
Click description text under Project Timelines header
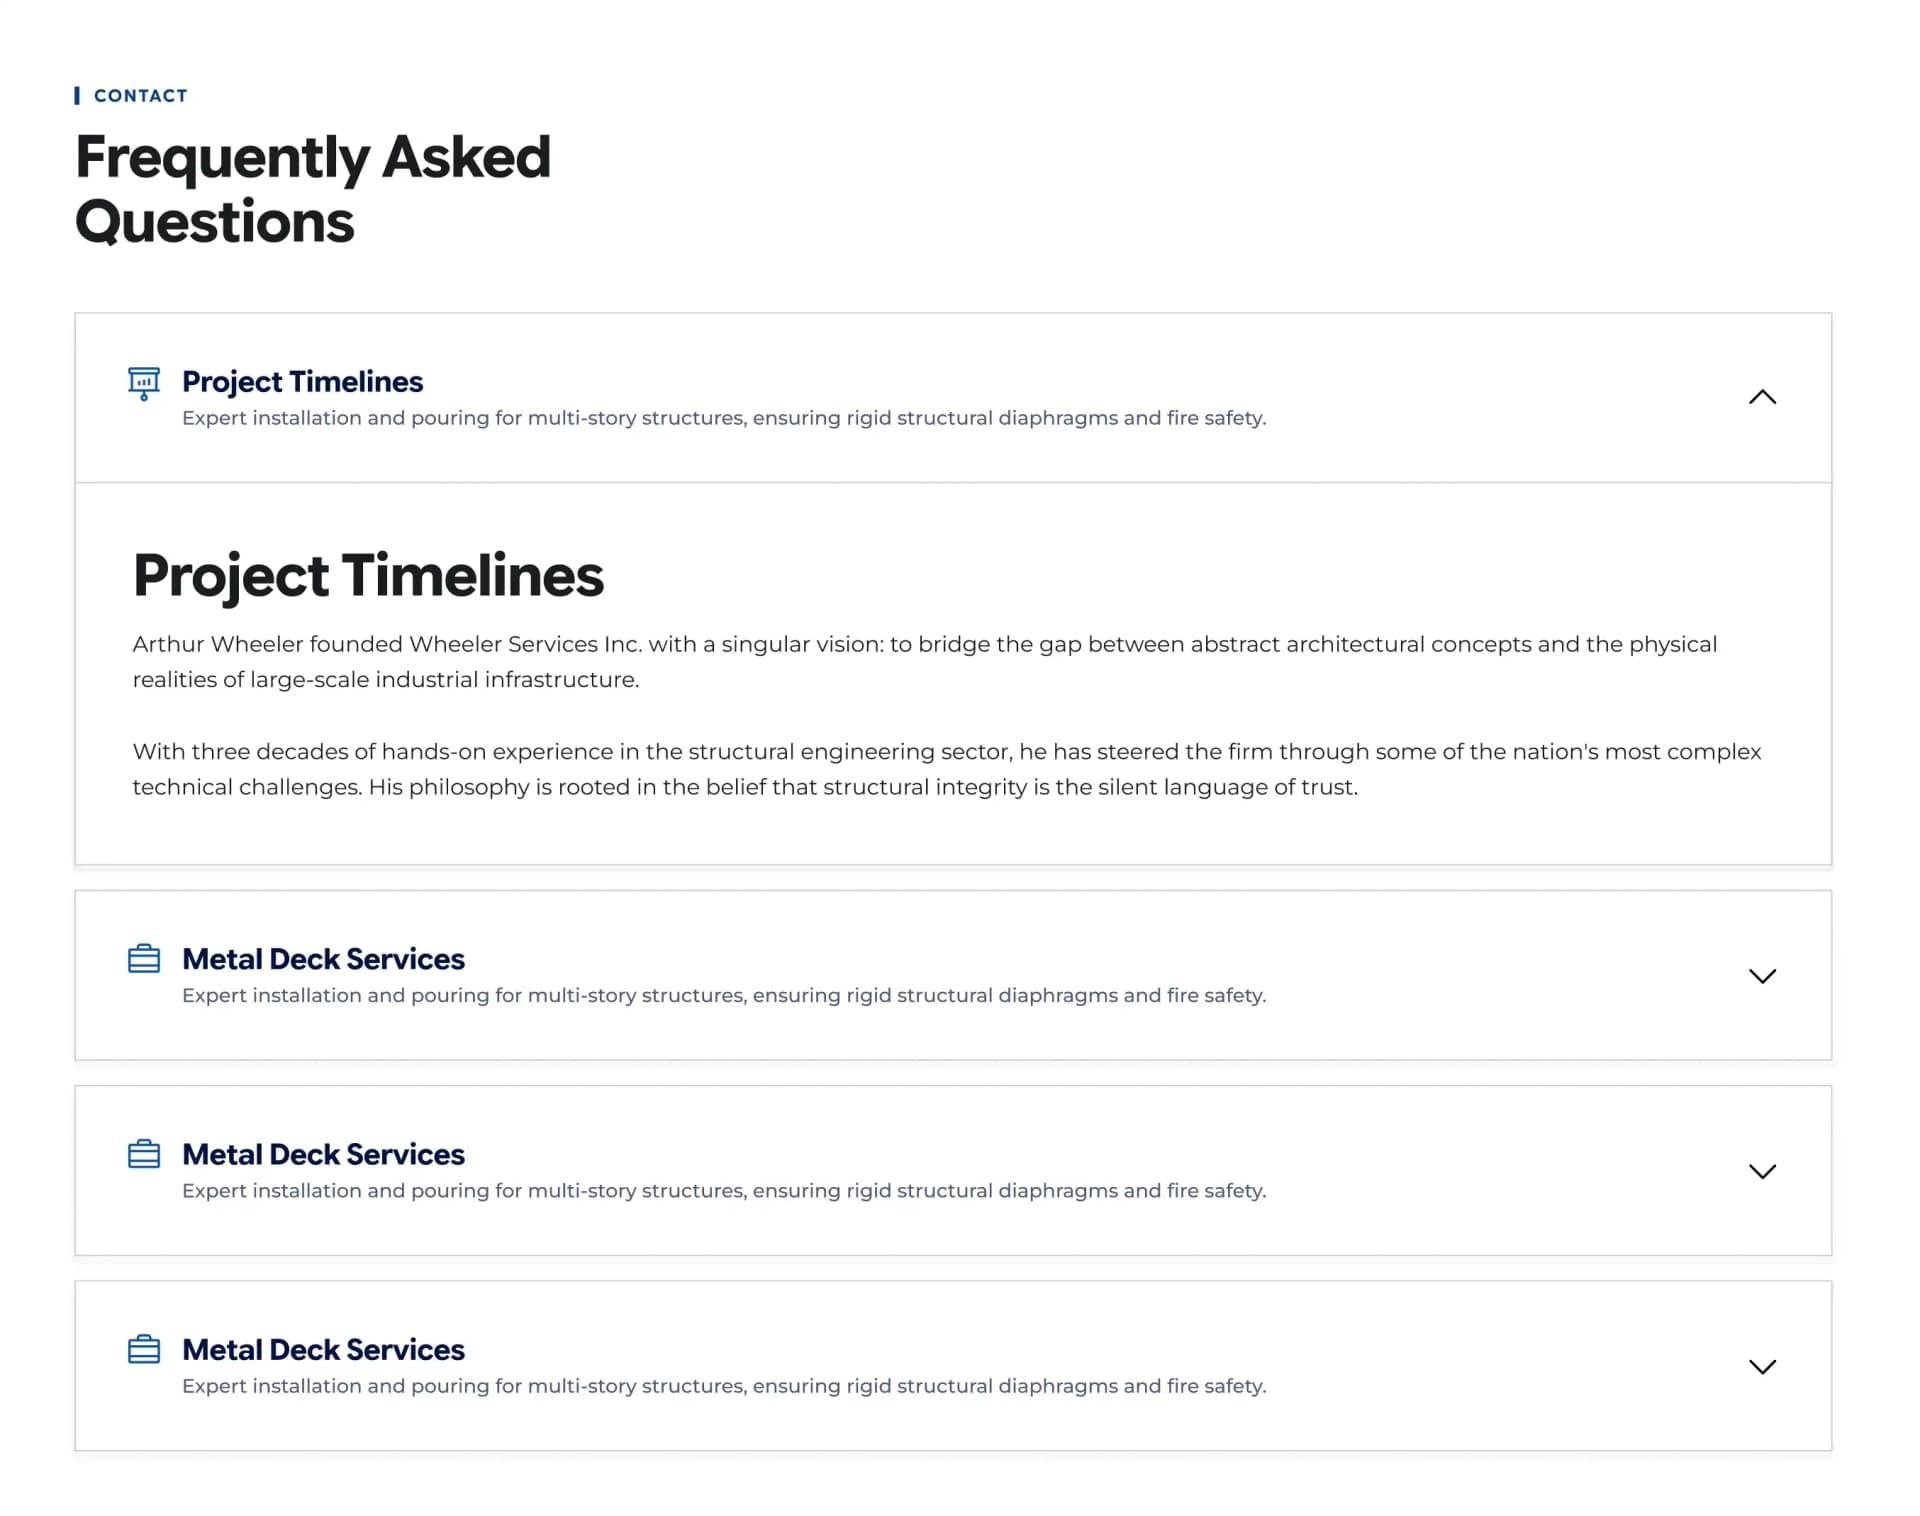(x=724, y=417)
